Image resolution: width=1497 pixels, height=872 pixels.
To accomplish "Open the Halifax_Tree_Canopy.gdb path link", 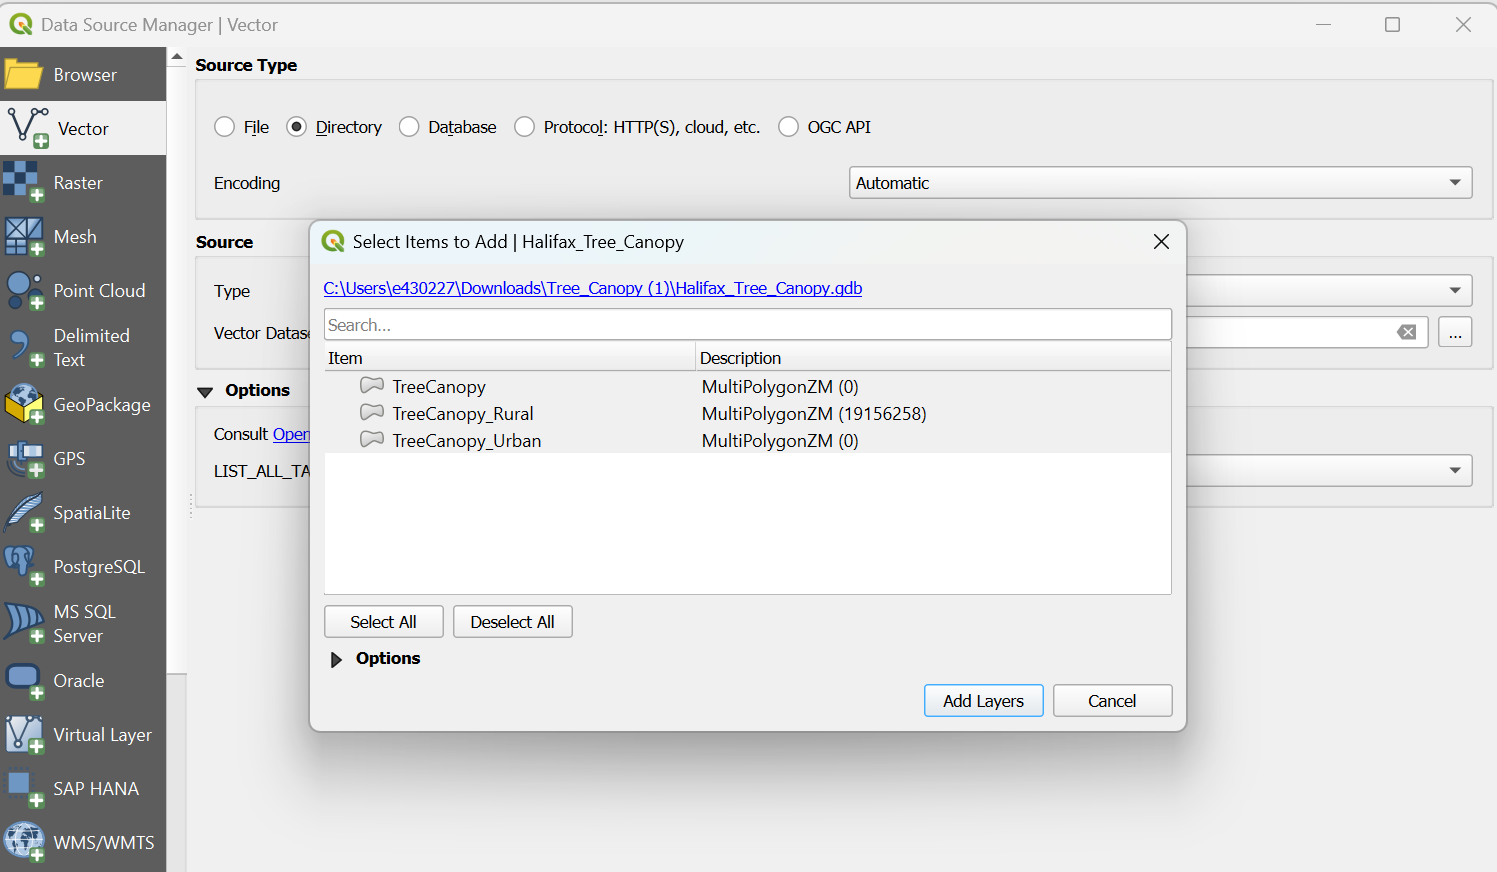I will point(592,288).
